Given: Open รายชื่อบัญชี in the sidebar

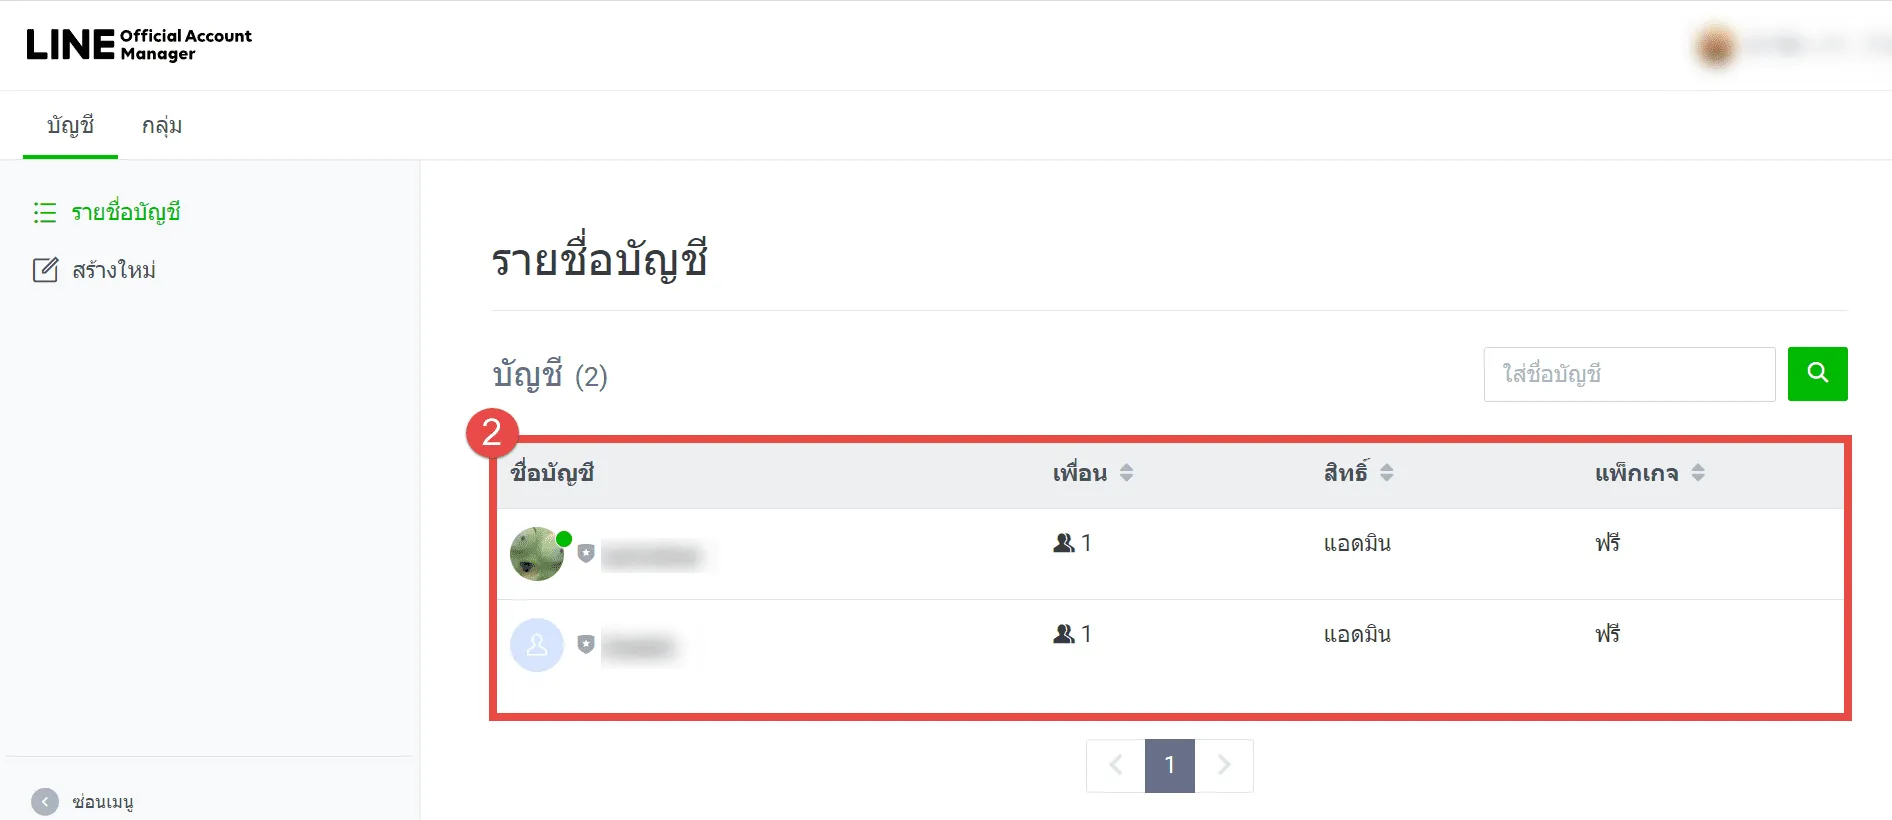Looking at the screenshot, I should click(126, 212).
